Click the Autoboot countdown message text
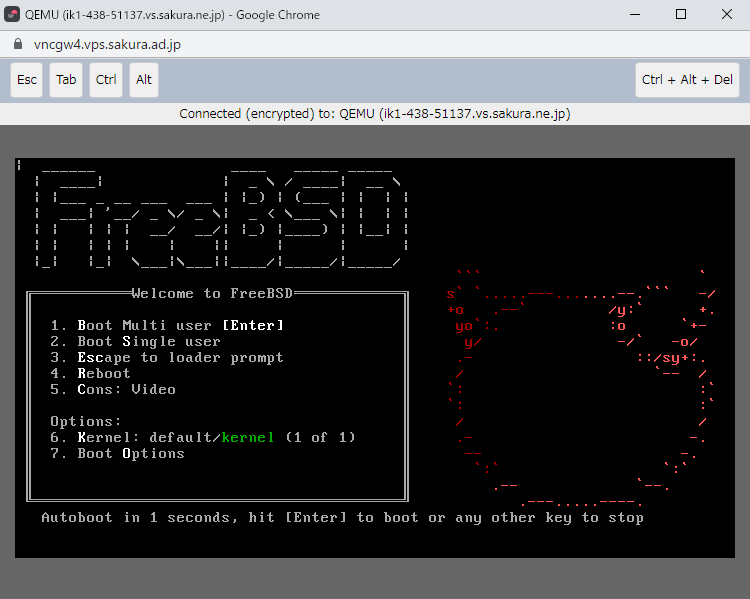 pyautogui.click(x=342, y=517)
